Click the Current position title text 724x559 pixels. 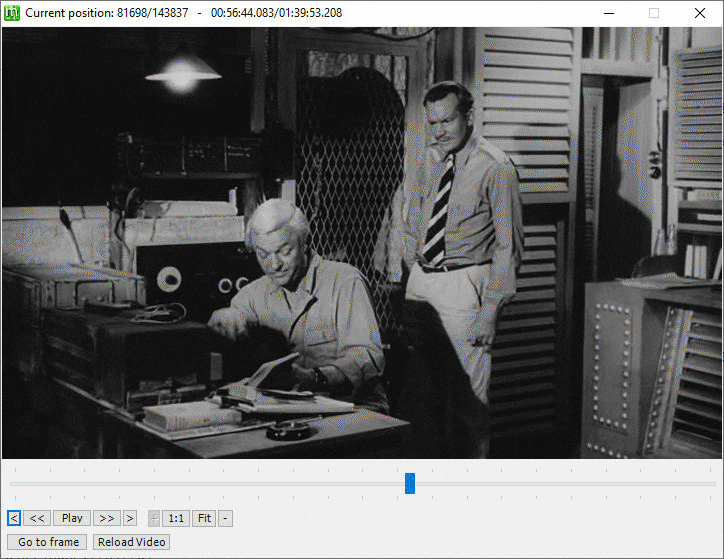(x=184, y=13)
